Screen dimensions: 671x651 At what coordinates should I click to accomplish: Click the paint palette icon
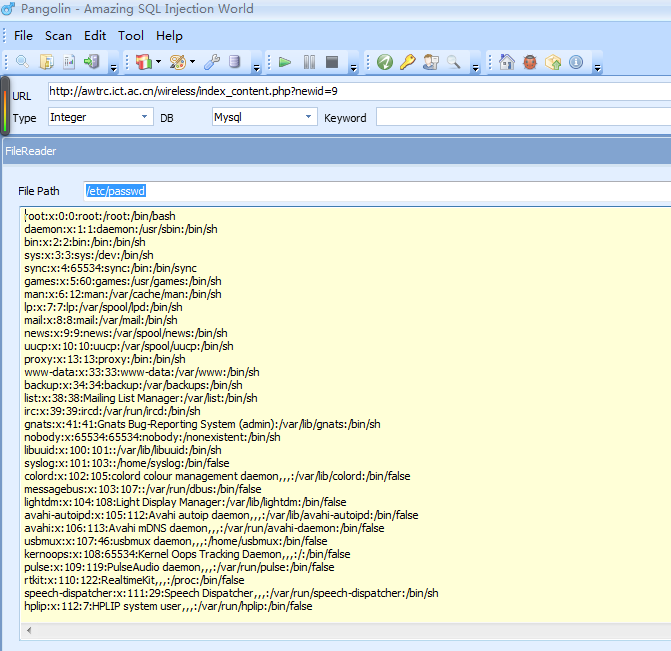(178, 62)
